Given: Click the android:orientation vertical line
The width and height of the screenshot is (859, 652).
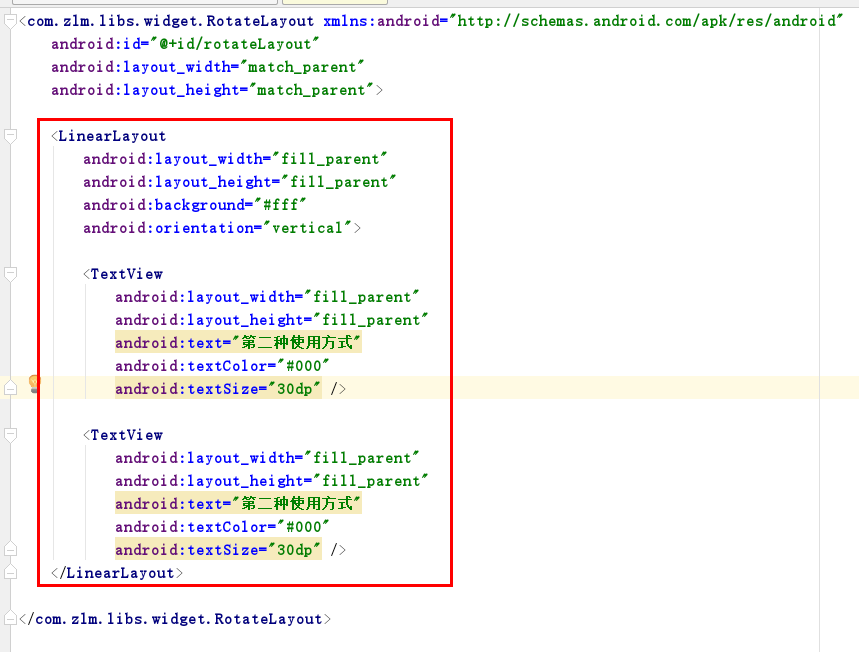Looking at the screenshot, I should [222, 228].
